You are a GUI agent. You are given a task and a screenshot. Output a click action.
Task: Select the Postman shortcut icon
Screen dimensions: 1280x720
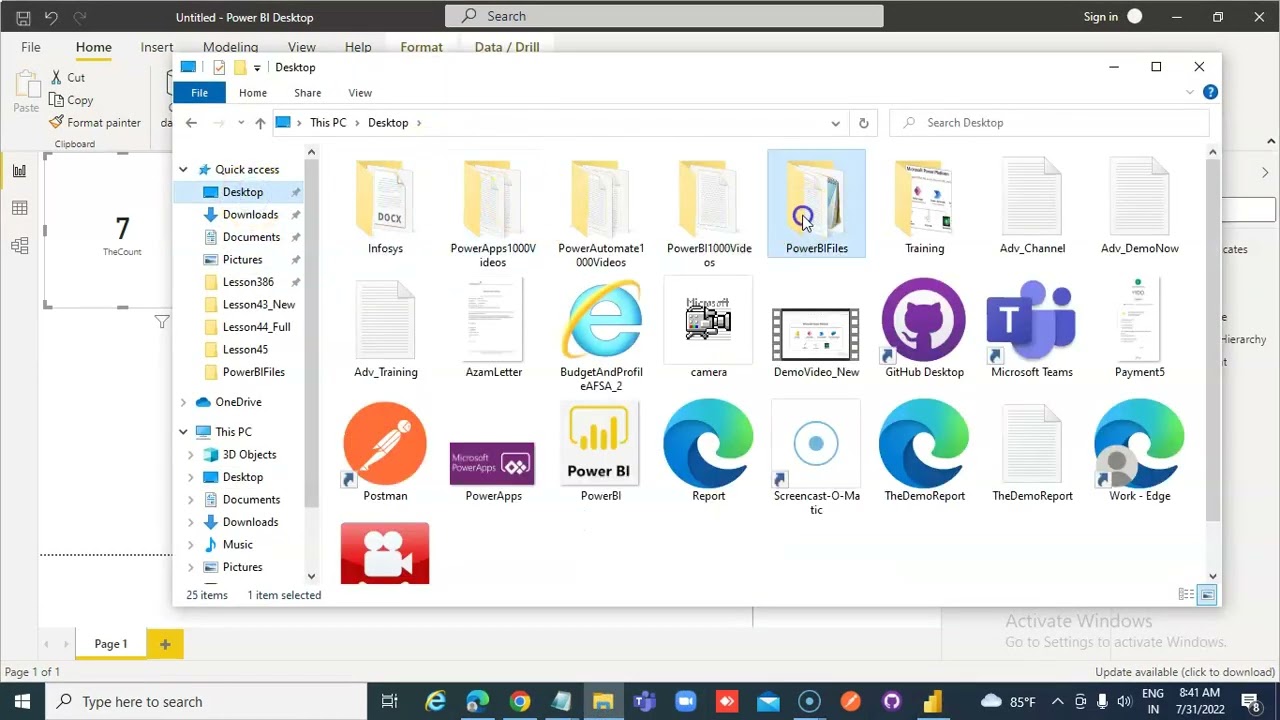point(385,444)
